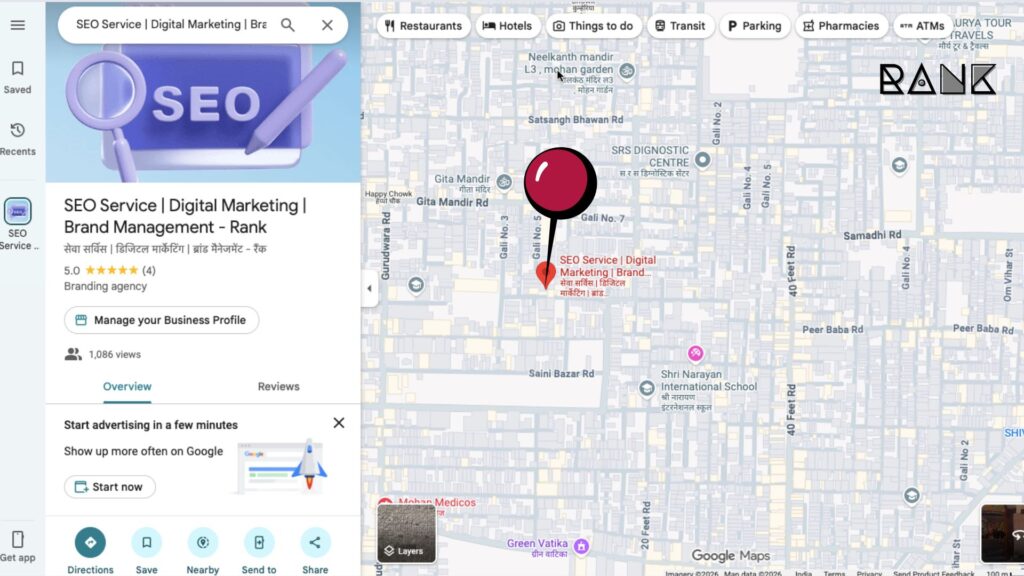Click the Samadhi Rd map label

tap(872, 235)
